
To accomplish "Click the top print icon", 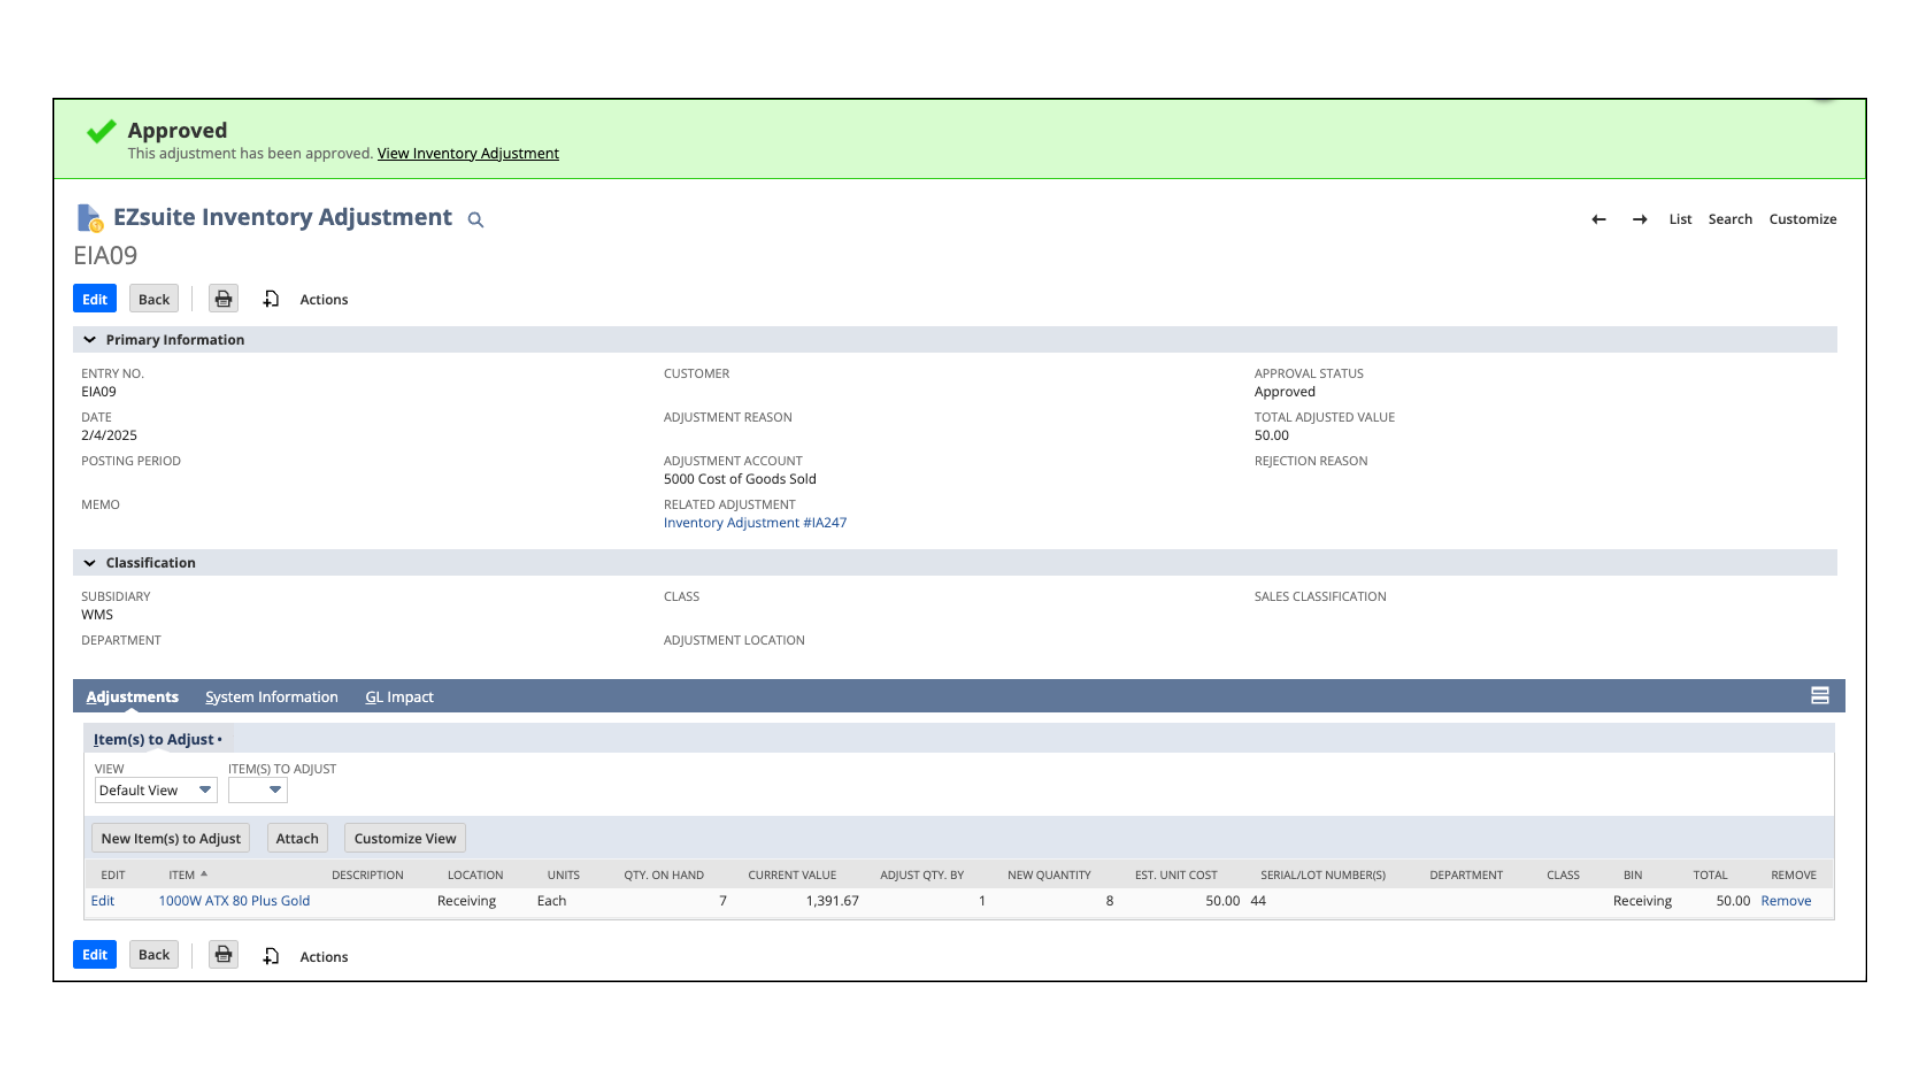I will pos(223,299).
